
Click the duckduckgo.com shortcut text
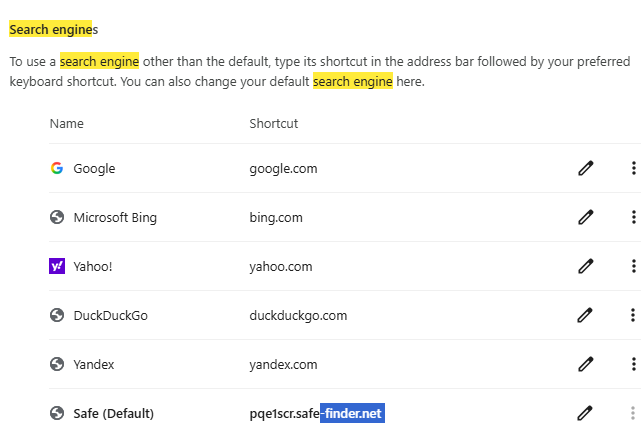pos(298,315)
